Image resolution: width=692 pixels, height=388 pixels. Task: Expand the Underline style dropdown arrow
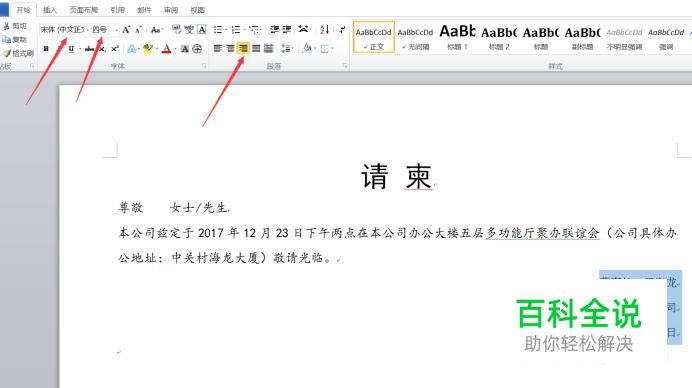point(79,49)
